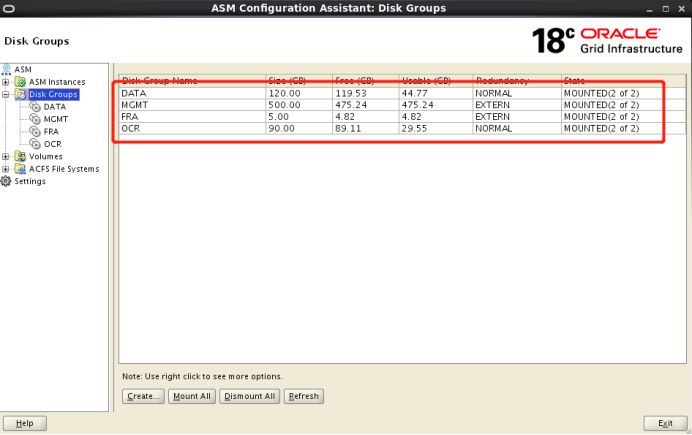Click size value 90.00
Screen dimensions: 692x435
281,128
